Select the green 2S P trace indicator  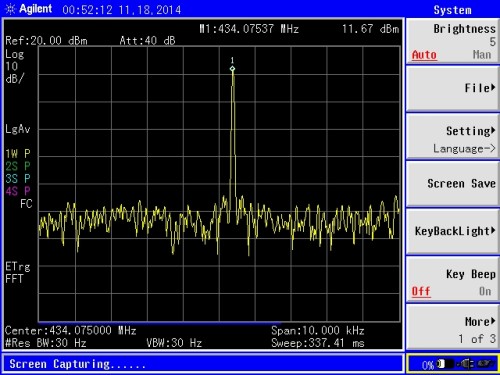[18, 166]
